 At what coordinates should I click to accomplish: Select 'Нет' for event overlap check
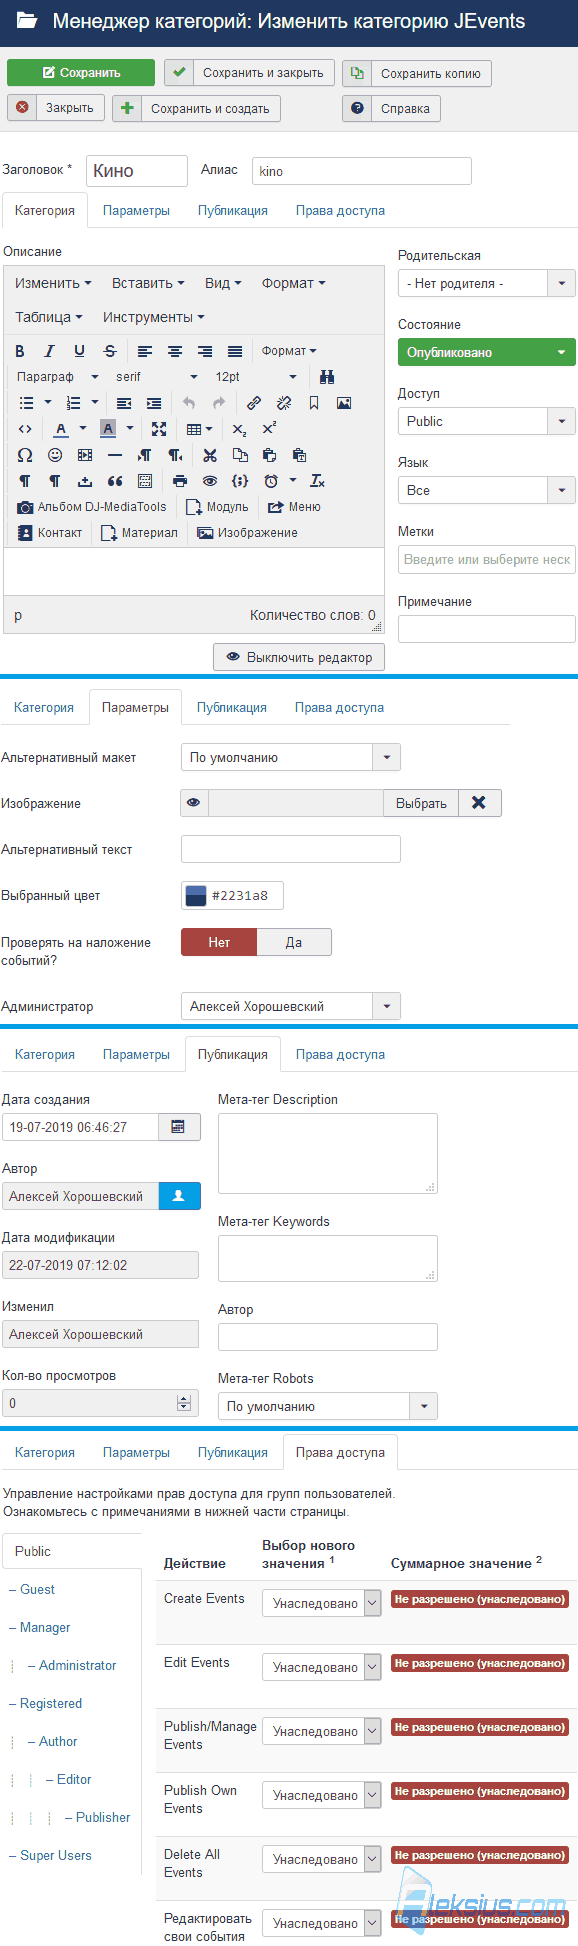(219, 942)
